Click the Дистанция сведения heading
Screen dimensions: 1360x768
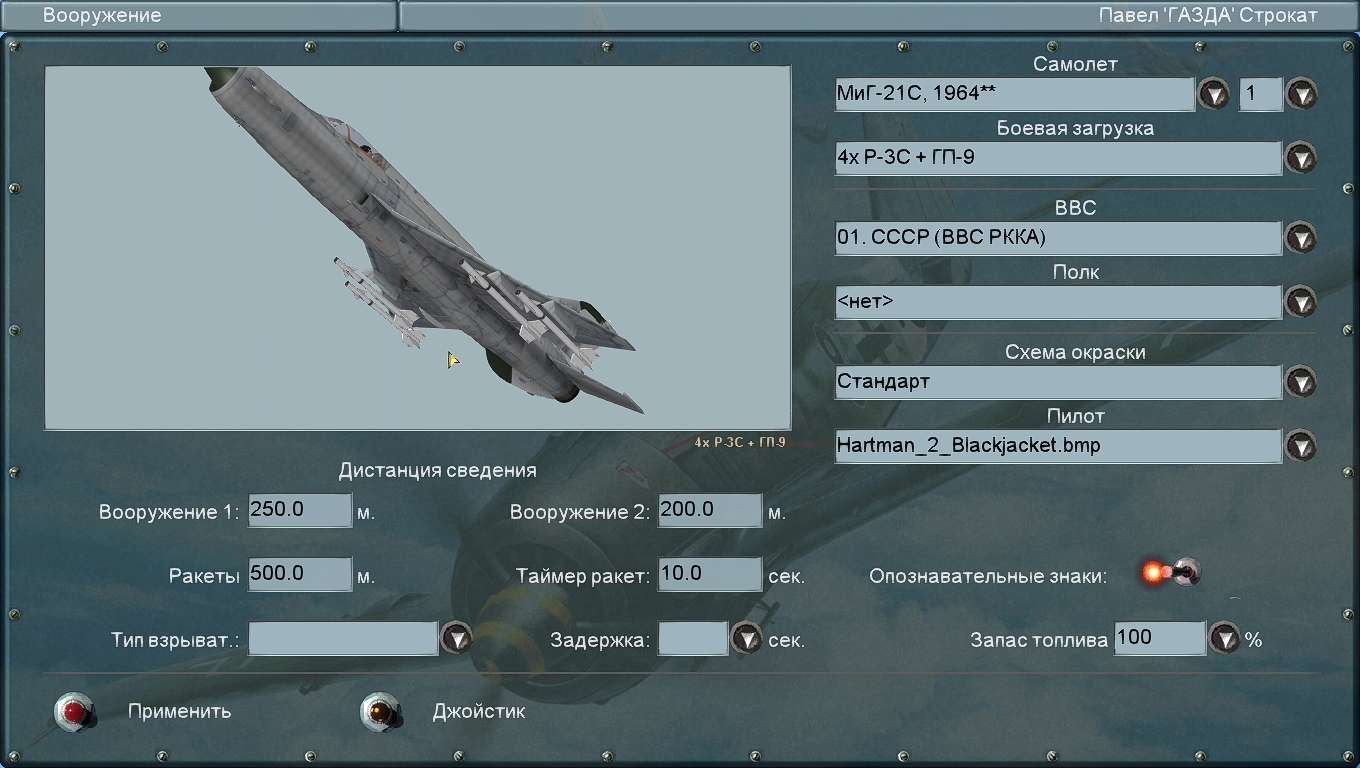438,470
